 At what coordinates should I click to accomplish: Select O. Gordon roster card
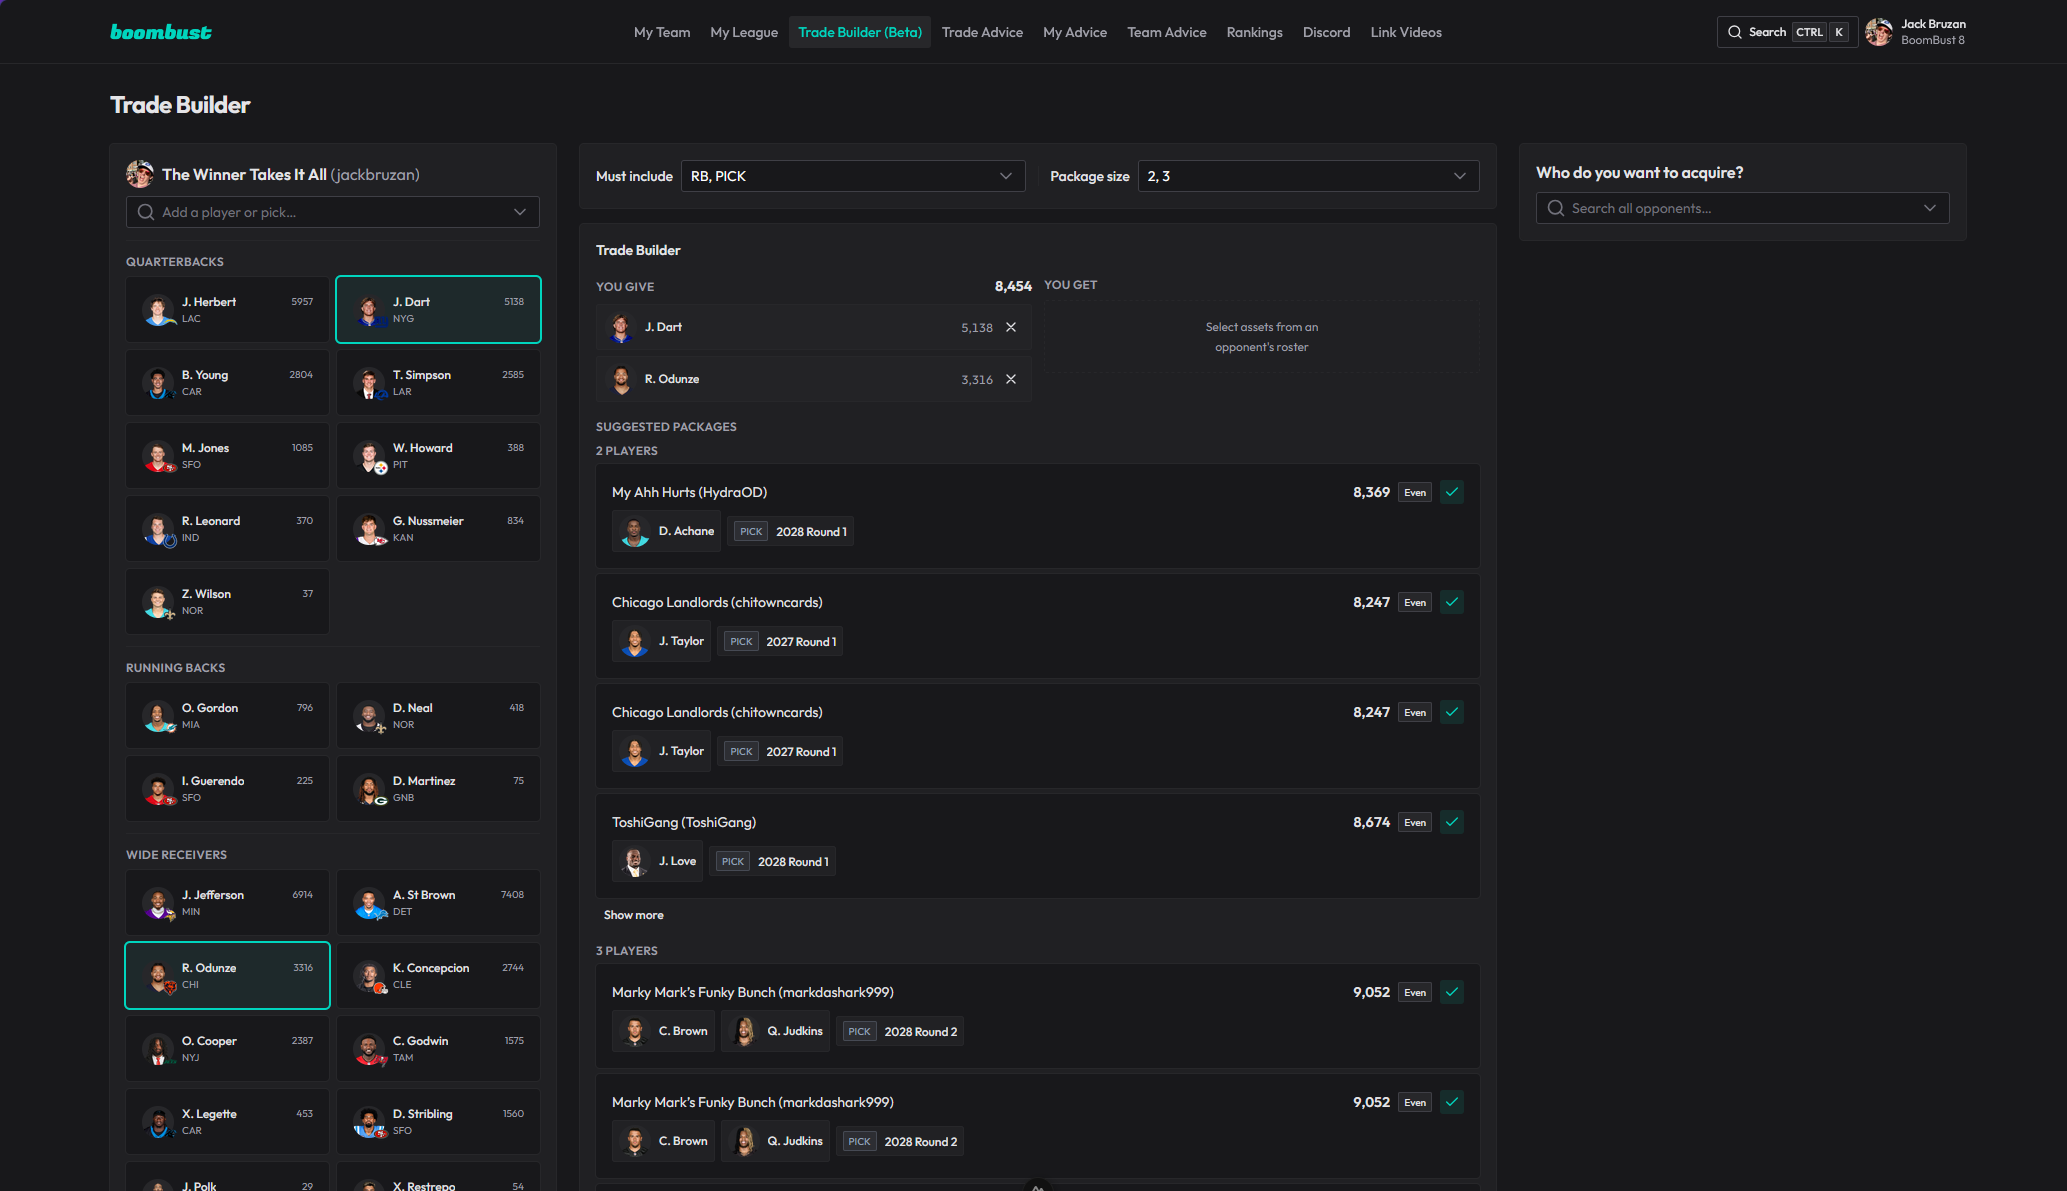[227, 715]
